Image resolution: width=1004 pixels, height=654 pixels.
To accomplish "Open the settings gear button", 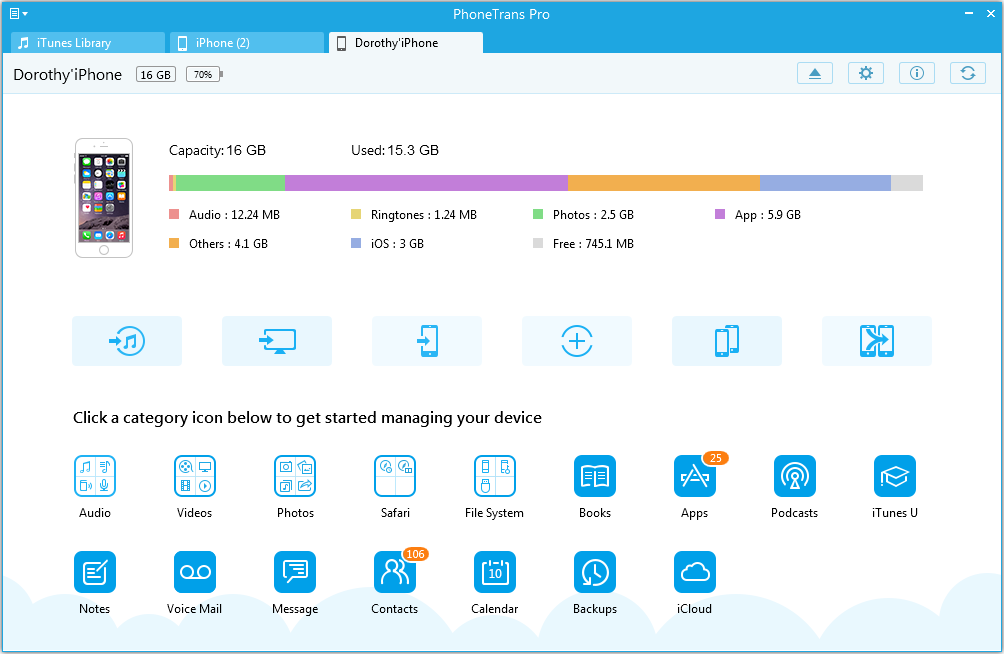I will coord(866,74).
